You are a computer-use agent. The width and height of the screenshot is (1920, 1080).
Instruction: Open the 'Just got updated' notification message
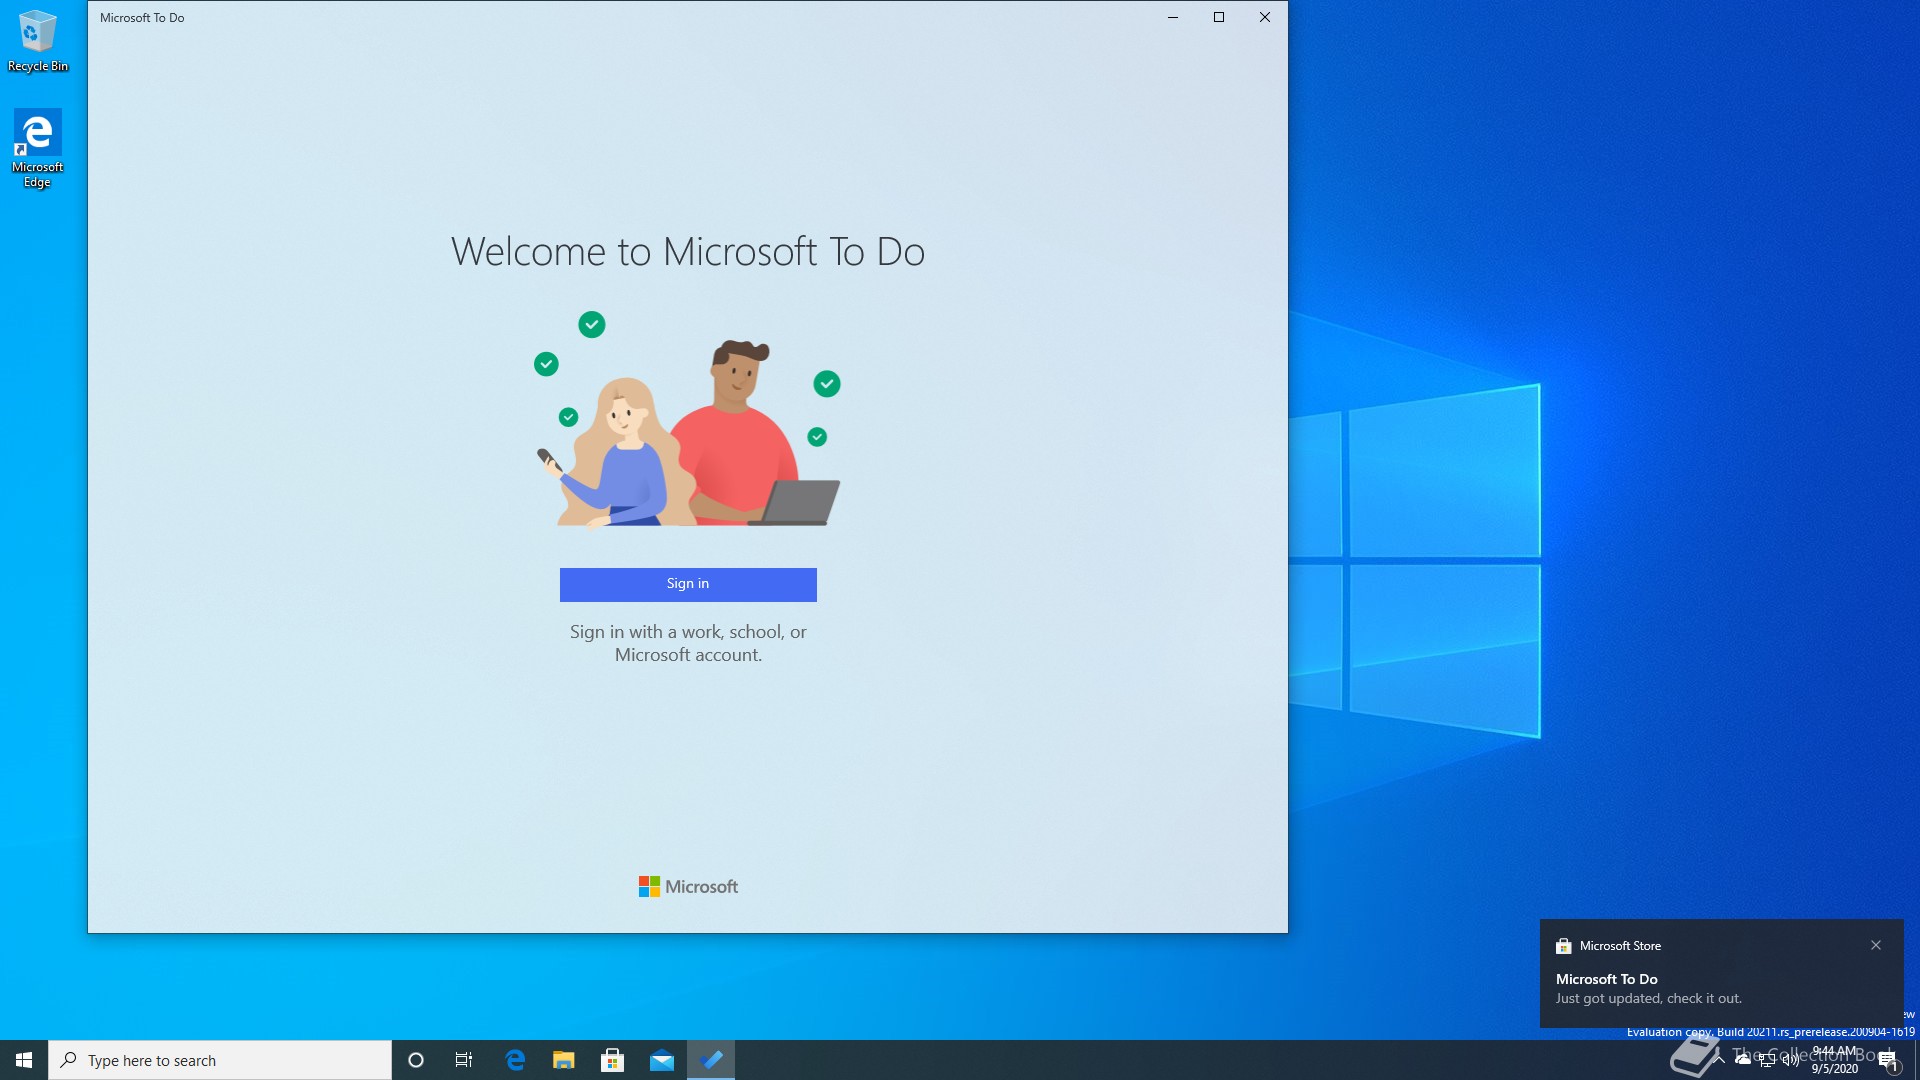coord(1648,998)
